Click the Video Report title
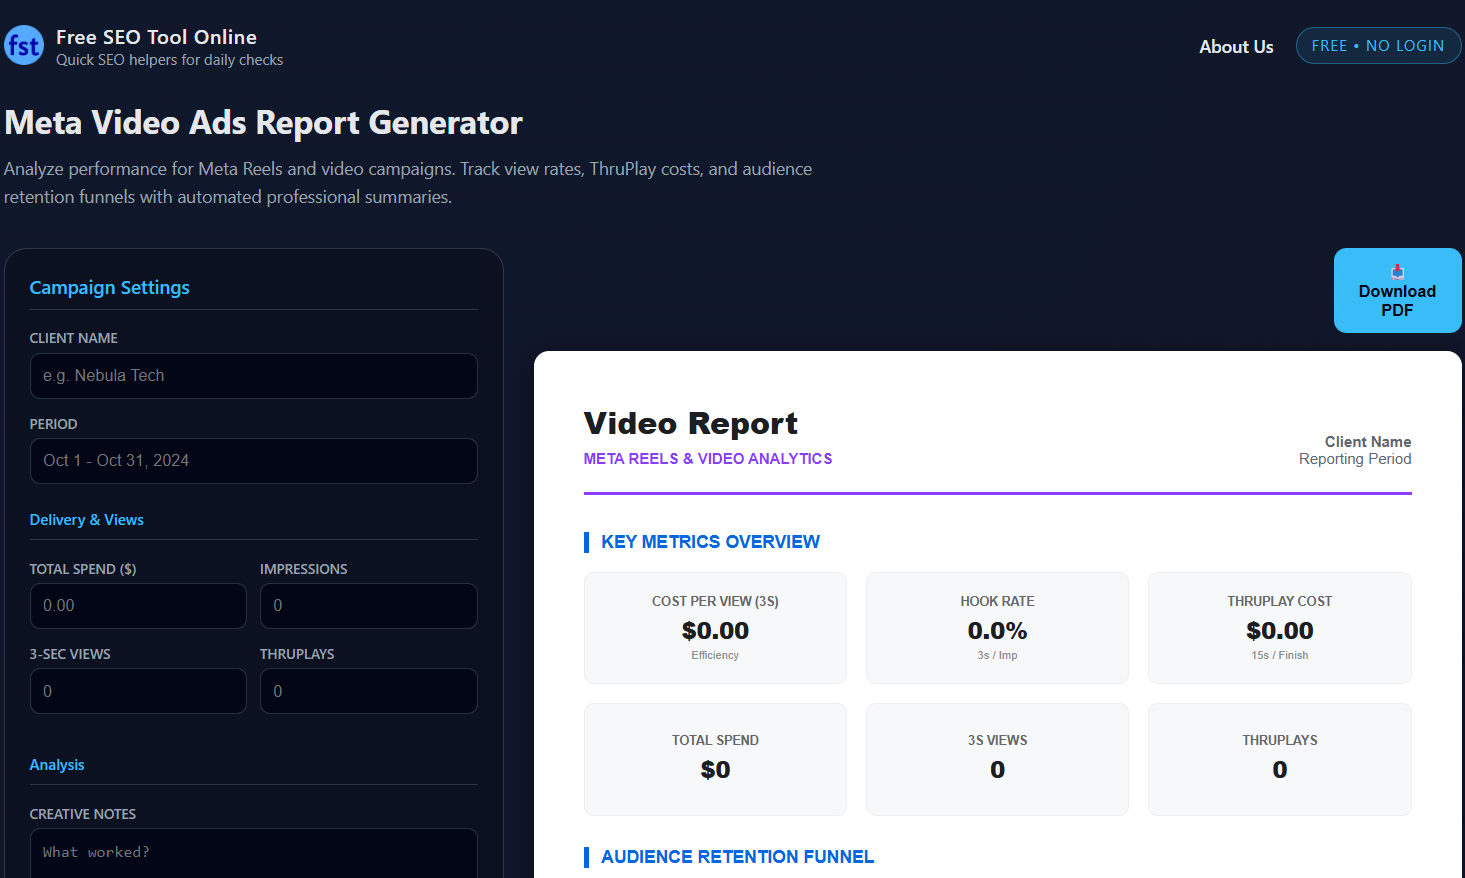 point(690,423)
